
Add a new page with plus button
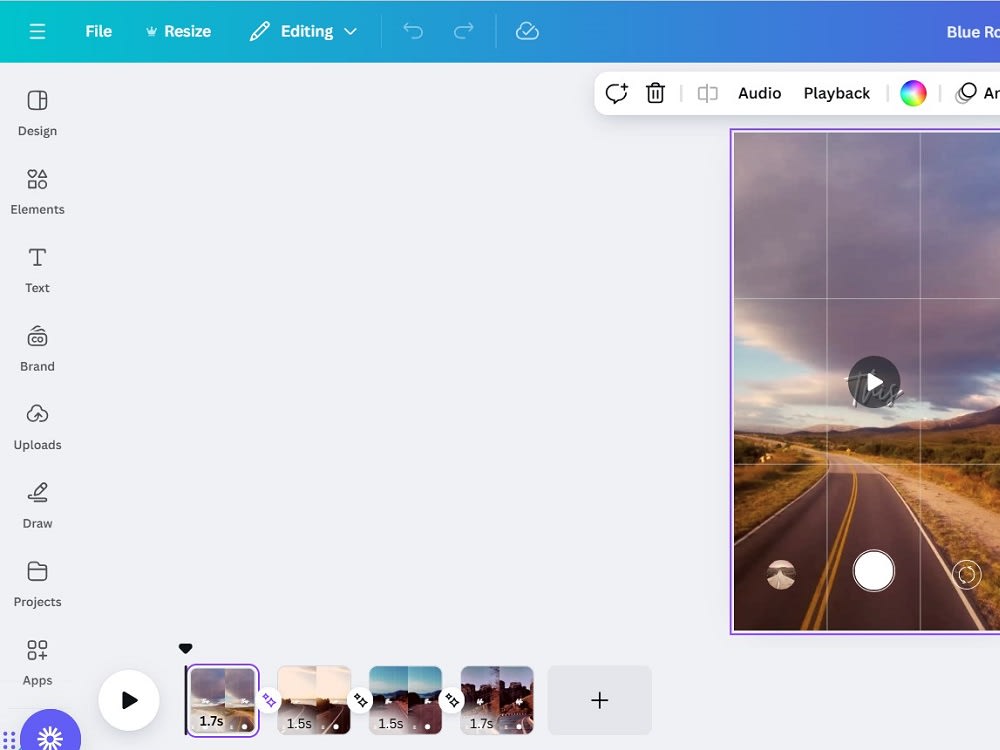point(599,700)
